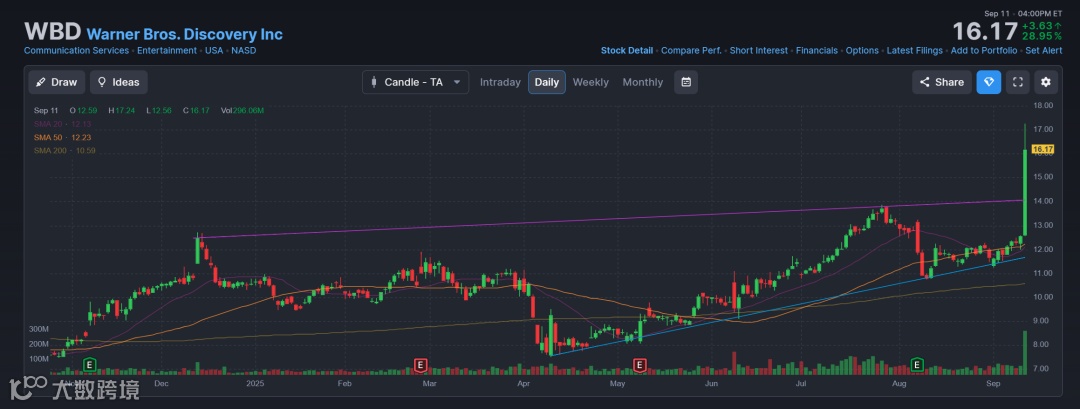This screenshot has width=1080, height=409.
Task: Share the chart
Action: [942, 82]
